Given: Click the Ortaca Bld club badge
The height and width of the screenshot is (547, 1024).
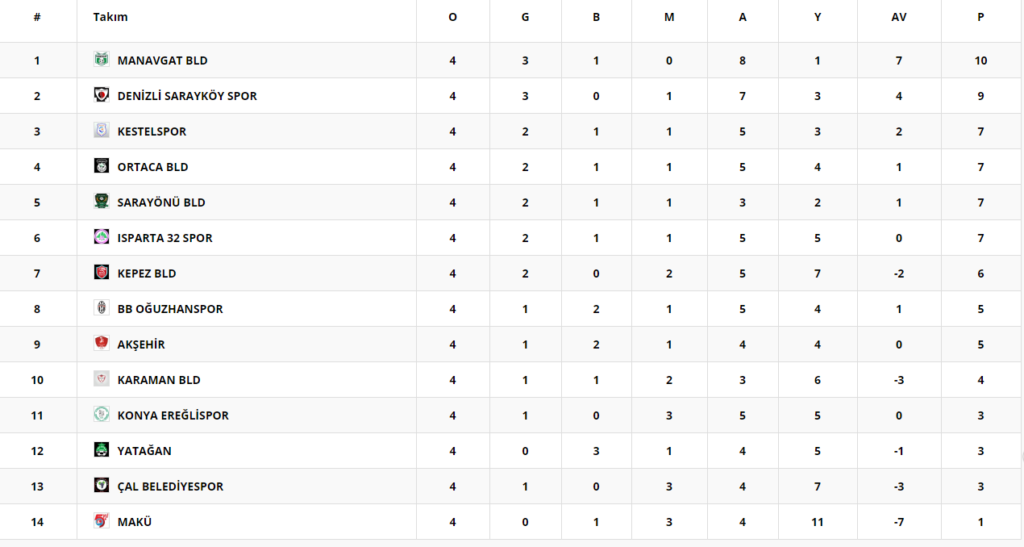Looking at the screenshot, I should (x=101, y=165).
